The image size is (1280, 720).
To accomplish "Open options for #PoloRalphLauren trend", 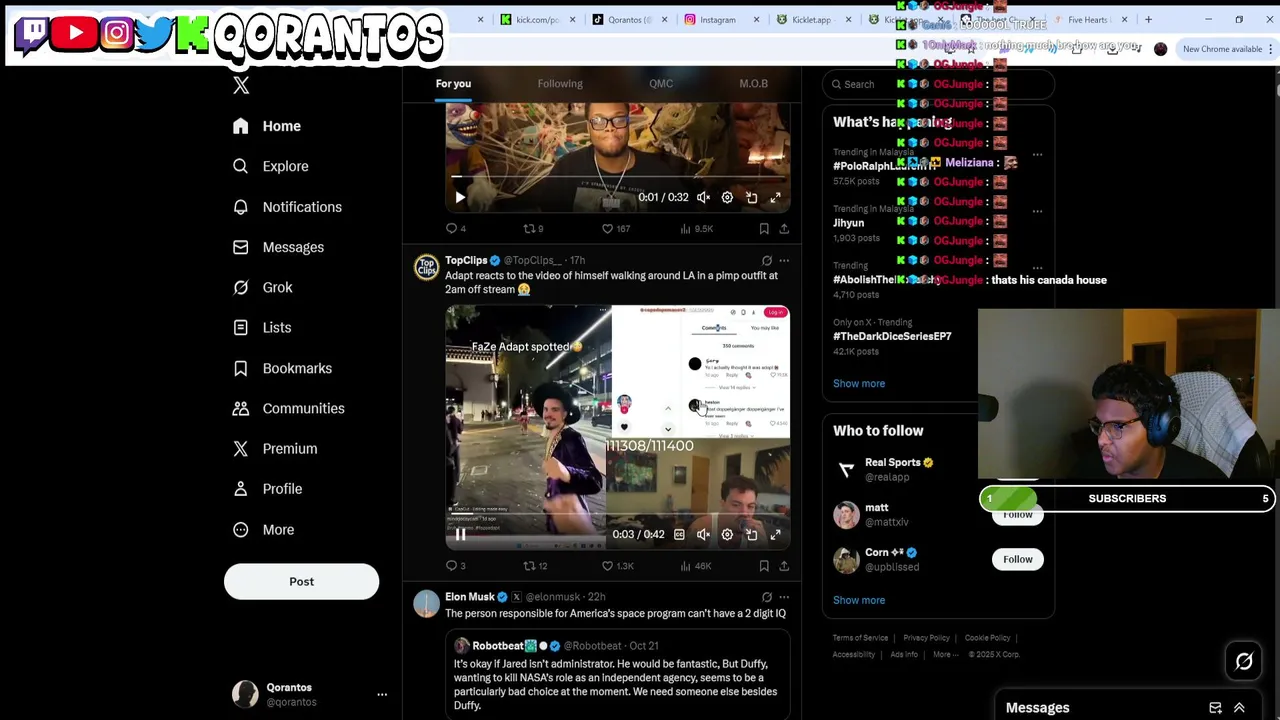I will [x=1037, y=155].
